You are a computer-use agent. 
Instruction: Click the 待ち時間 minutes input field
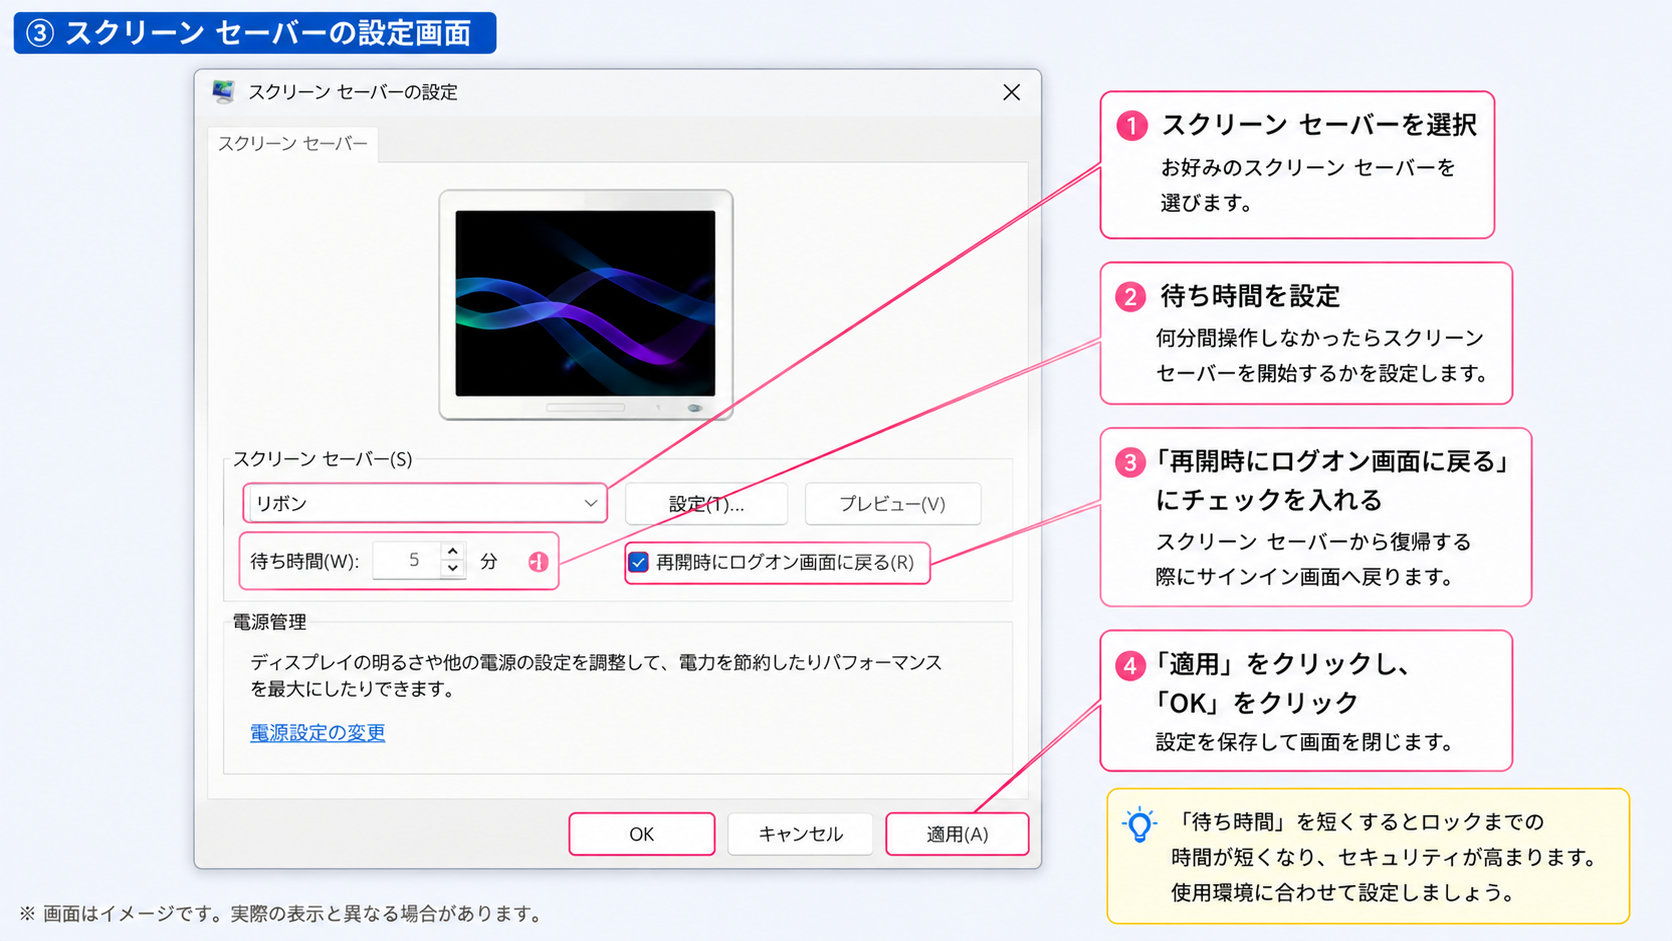tap(406, 561)
